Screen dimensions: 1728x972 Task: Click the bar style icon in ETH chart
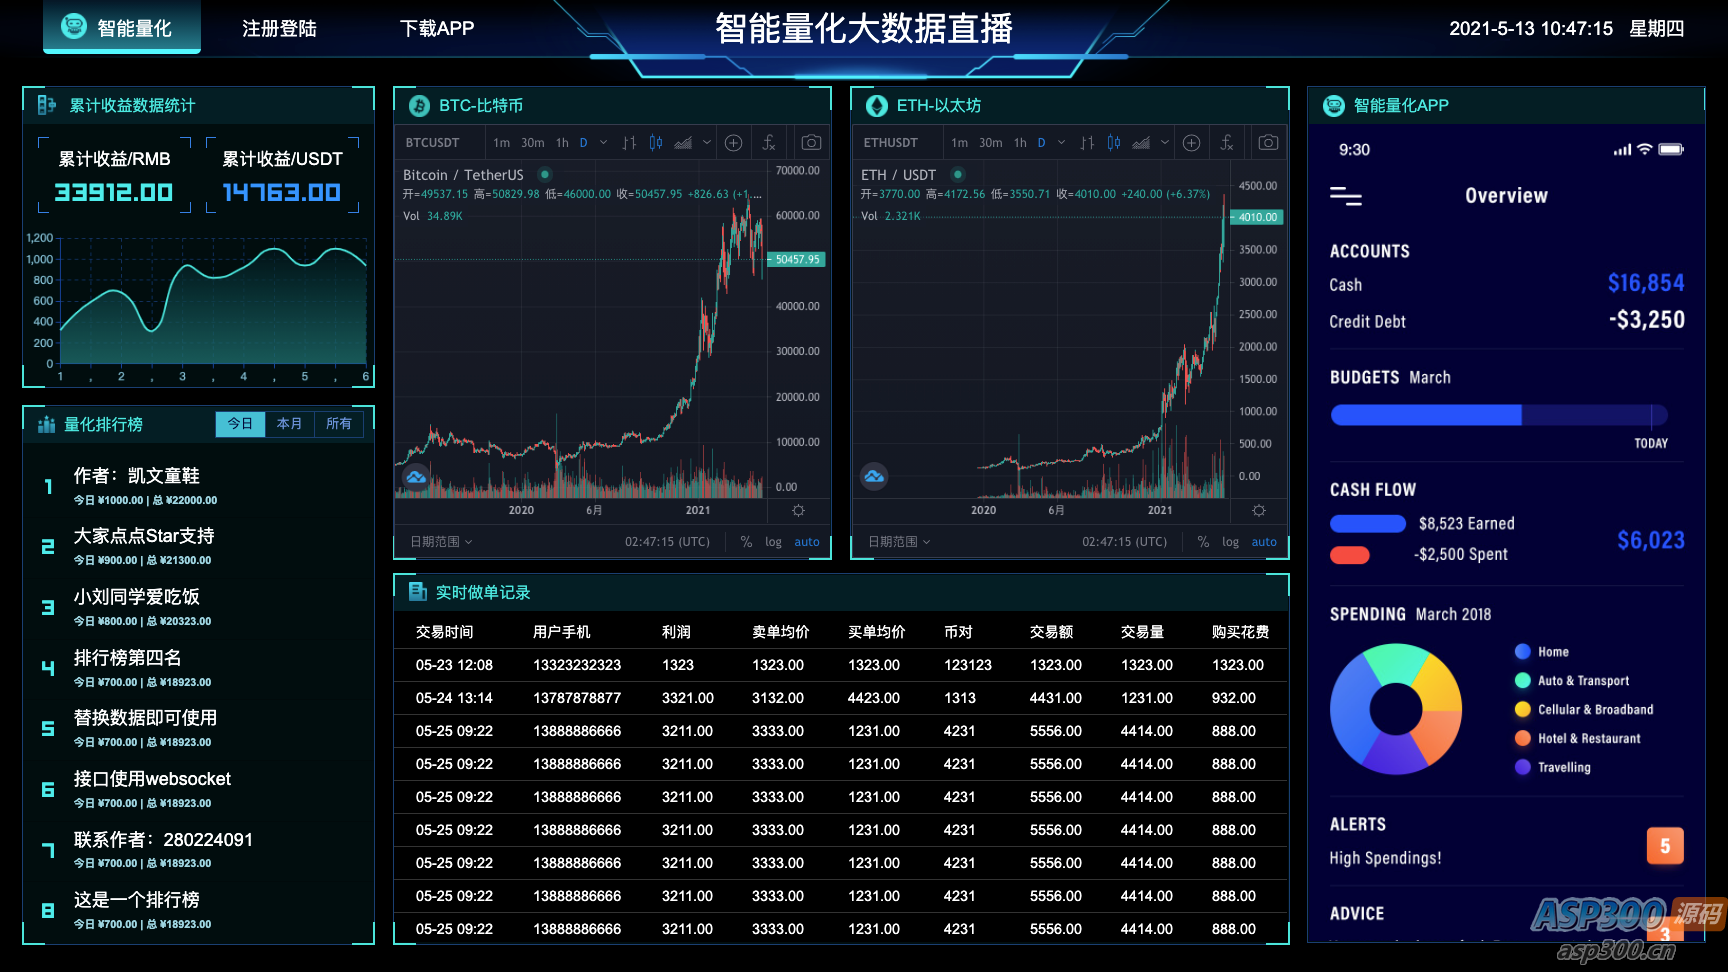click(1087, 143)
